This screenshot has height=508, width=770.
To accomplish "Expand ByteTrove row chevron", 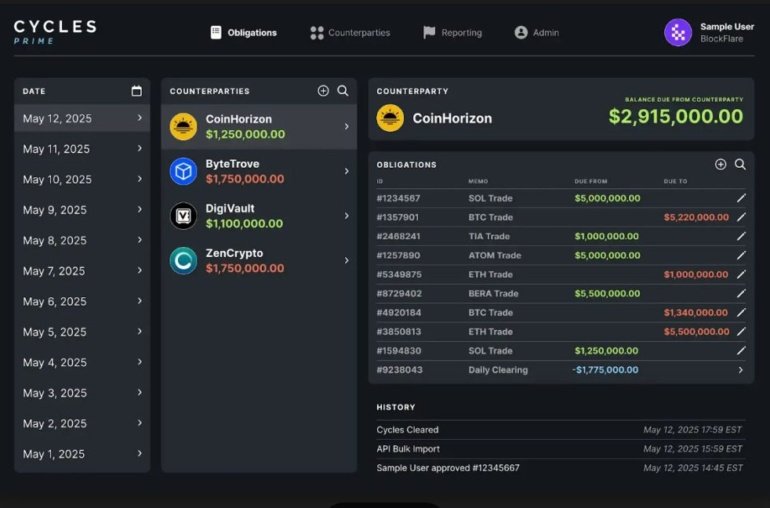I will [x=346, y=171].
